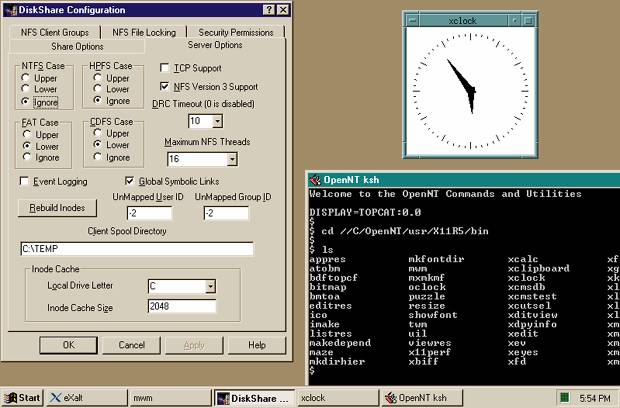
Task: Click the eXalt icon in the taskbar
Action: [x=55, y=398]
